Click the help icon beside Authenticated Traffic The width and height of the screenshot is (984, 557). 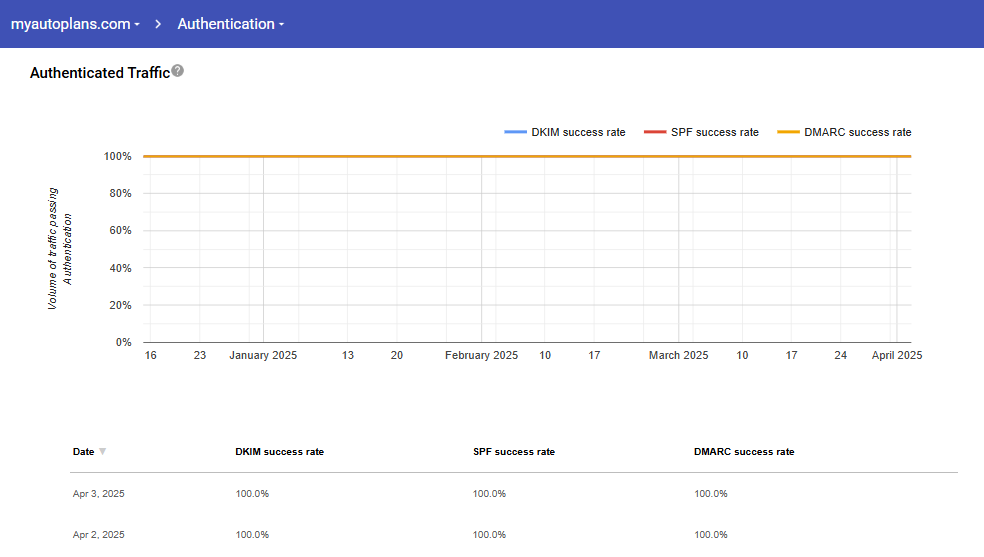click(177, 71)
